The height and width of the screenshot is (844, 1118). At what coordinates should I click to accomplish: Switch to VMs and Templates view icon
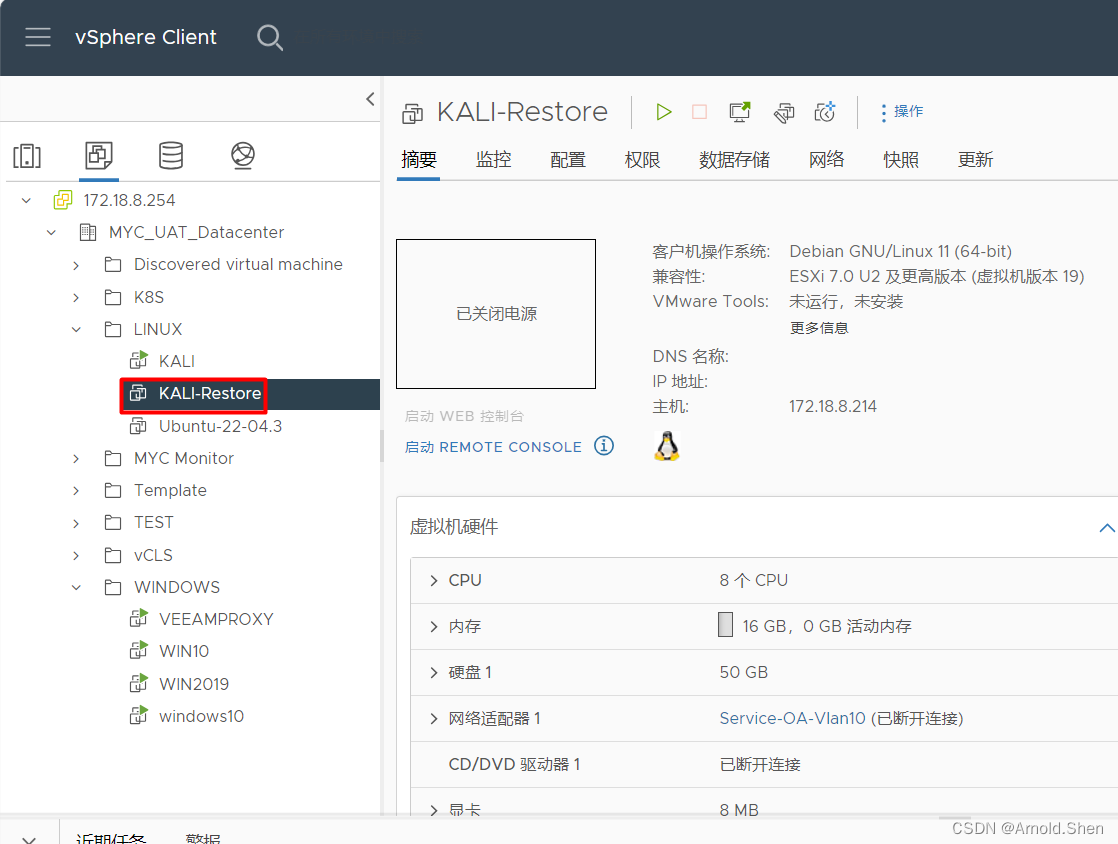[98, 155]
